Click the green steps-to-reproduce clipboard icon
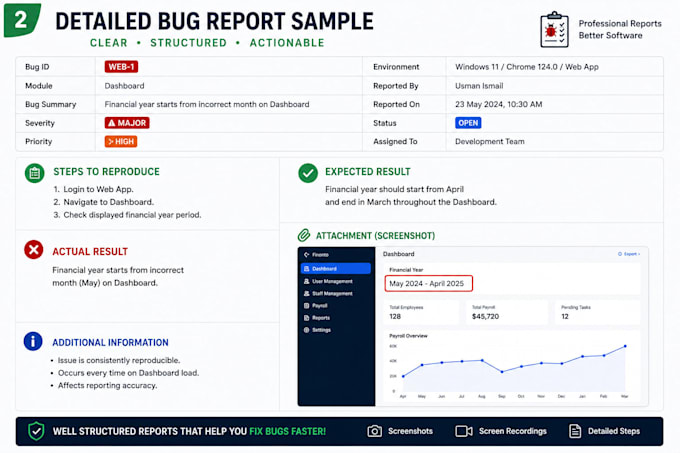 coord(35,173)
